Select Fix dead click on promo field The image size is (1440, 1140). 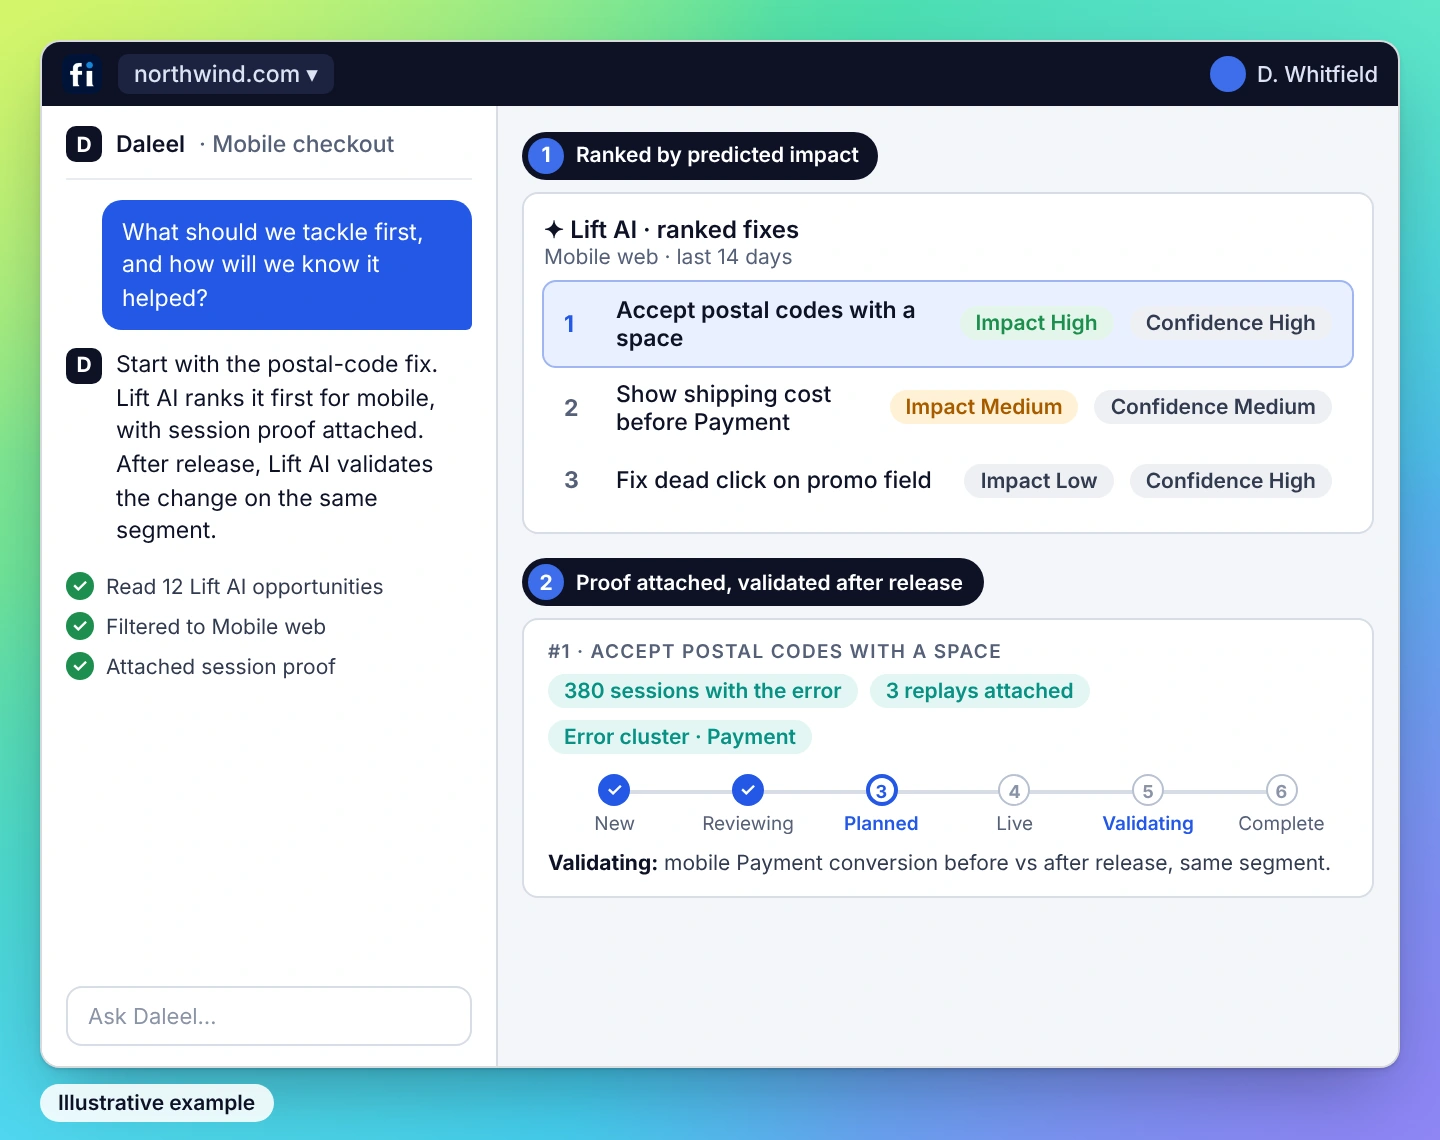[948, 481]
